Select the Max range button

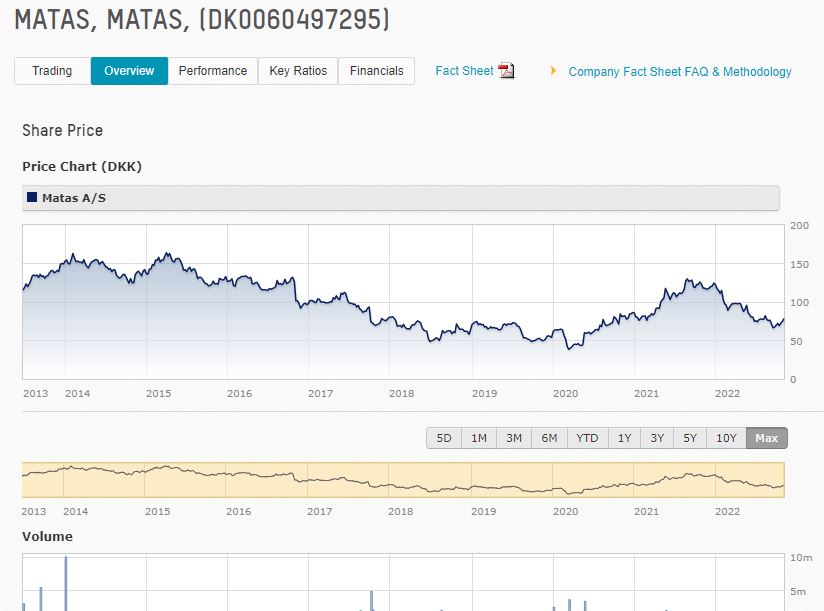coord(766,438)
